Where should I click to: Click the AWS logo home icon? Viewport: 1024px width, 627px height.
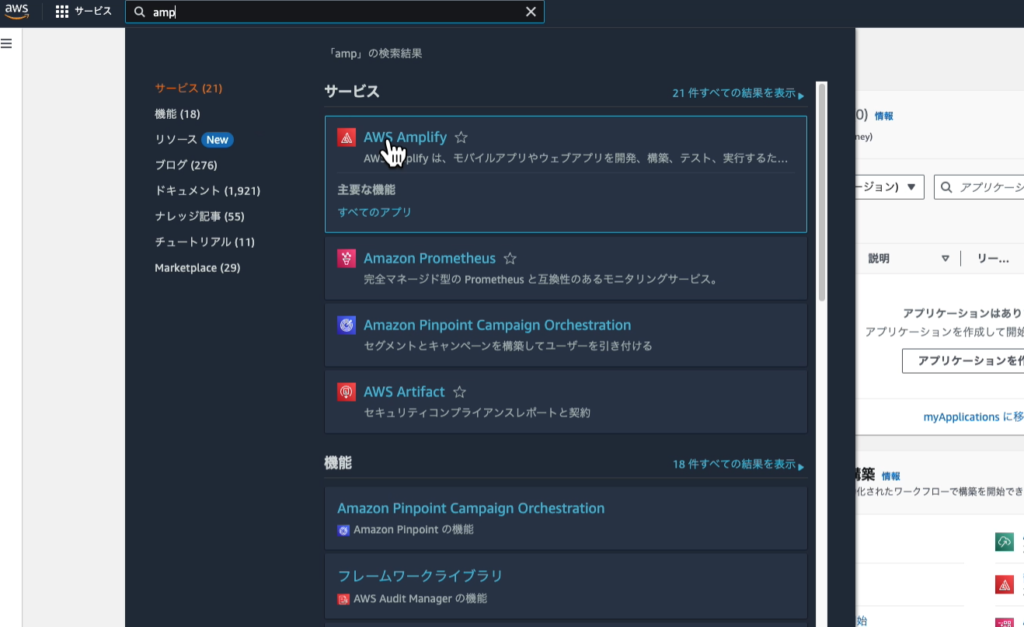pos(17,11)
